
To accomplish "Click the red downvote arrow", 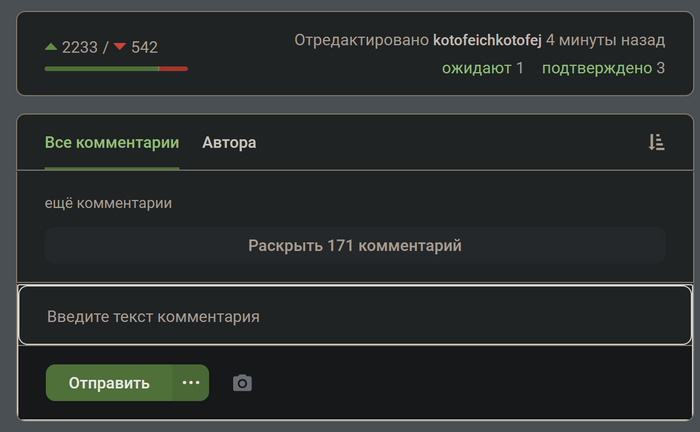I will (x=119, y=47).
